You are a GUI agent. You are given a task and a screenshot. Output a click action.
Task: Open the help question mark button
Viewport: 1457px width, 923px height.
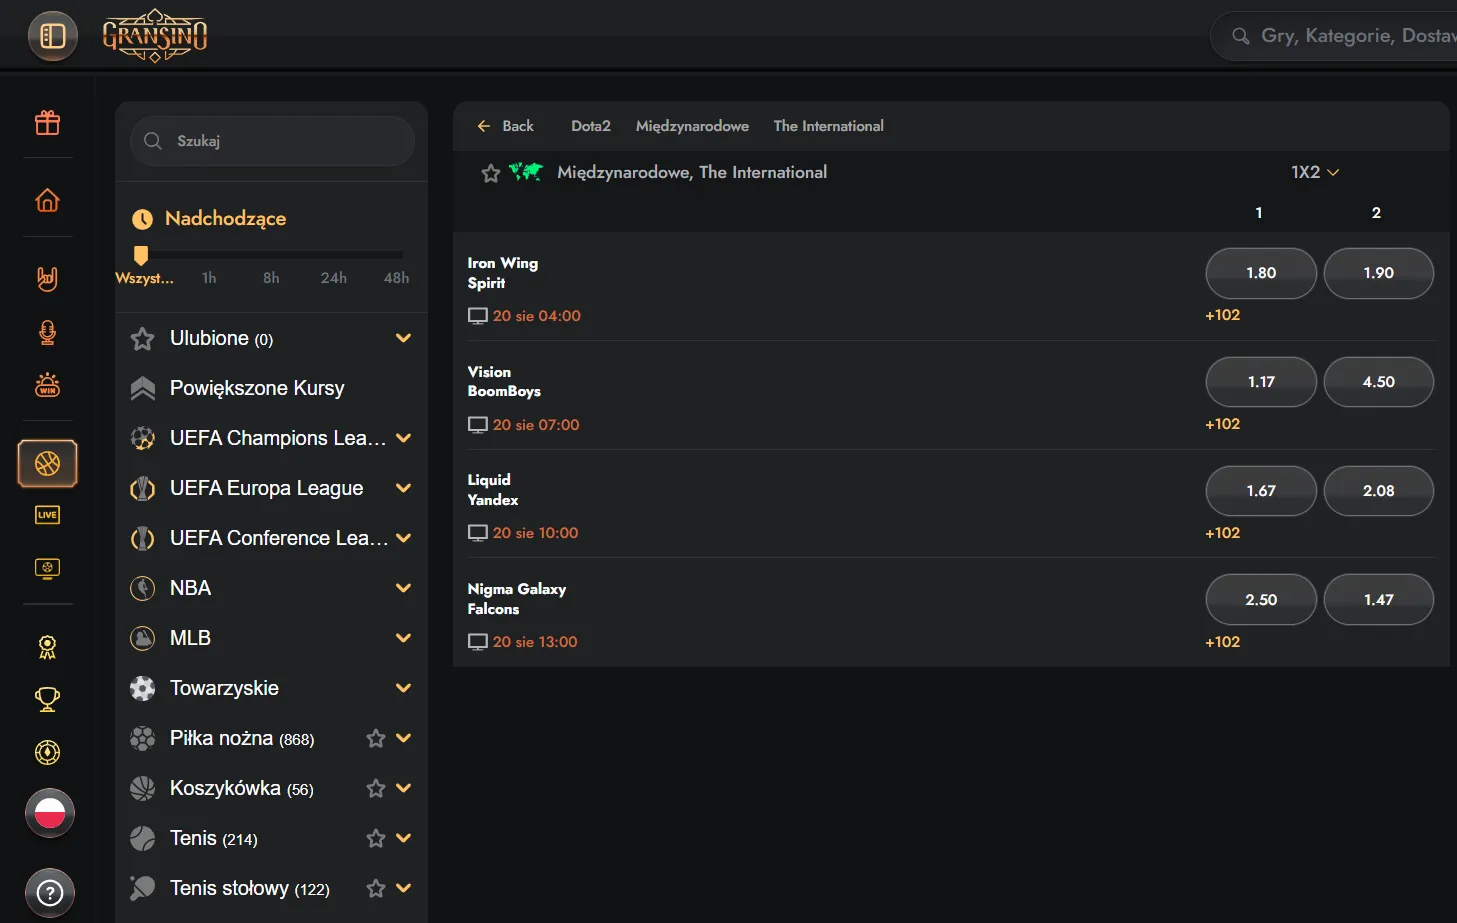click(x=50, y=892)
